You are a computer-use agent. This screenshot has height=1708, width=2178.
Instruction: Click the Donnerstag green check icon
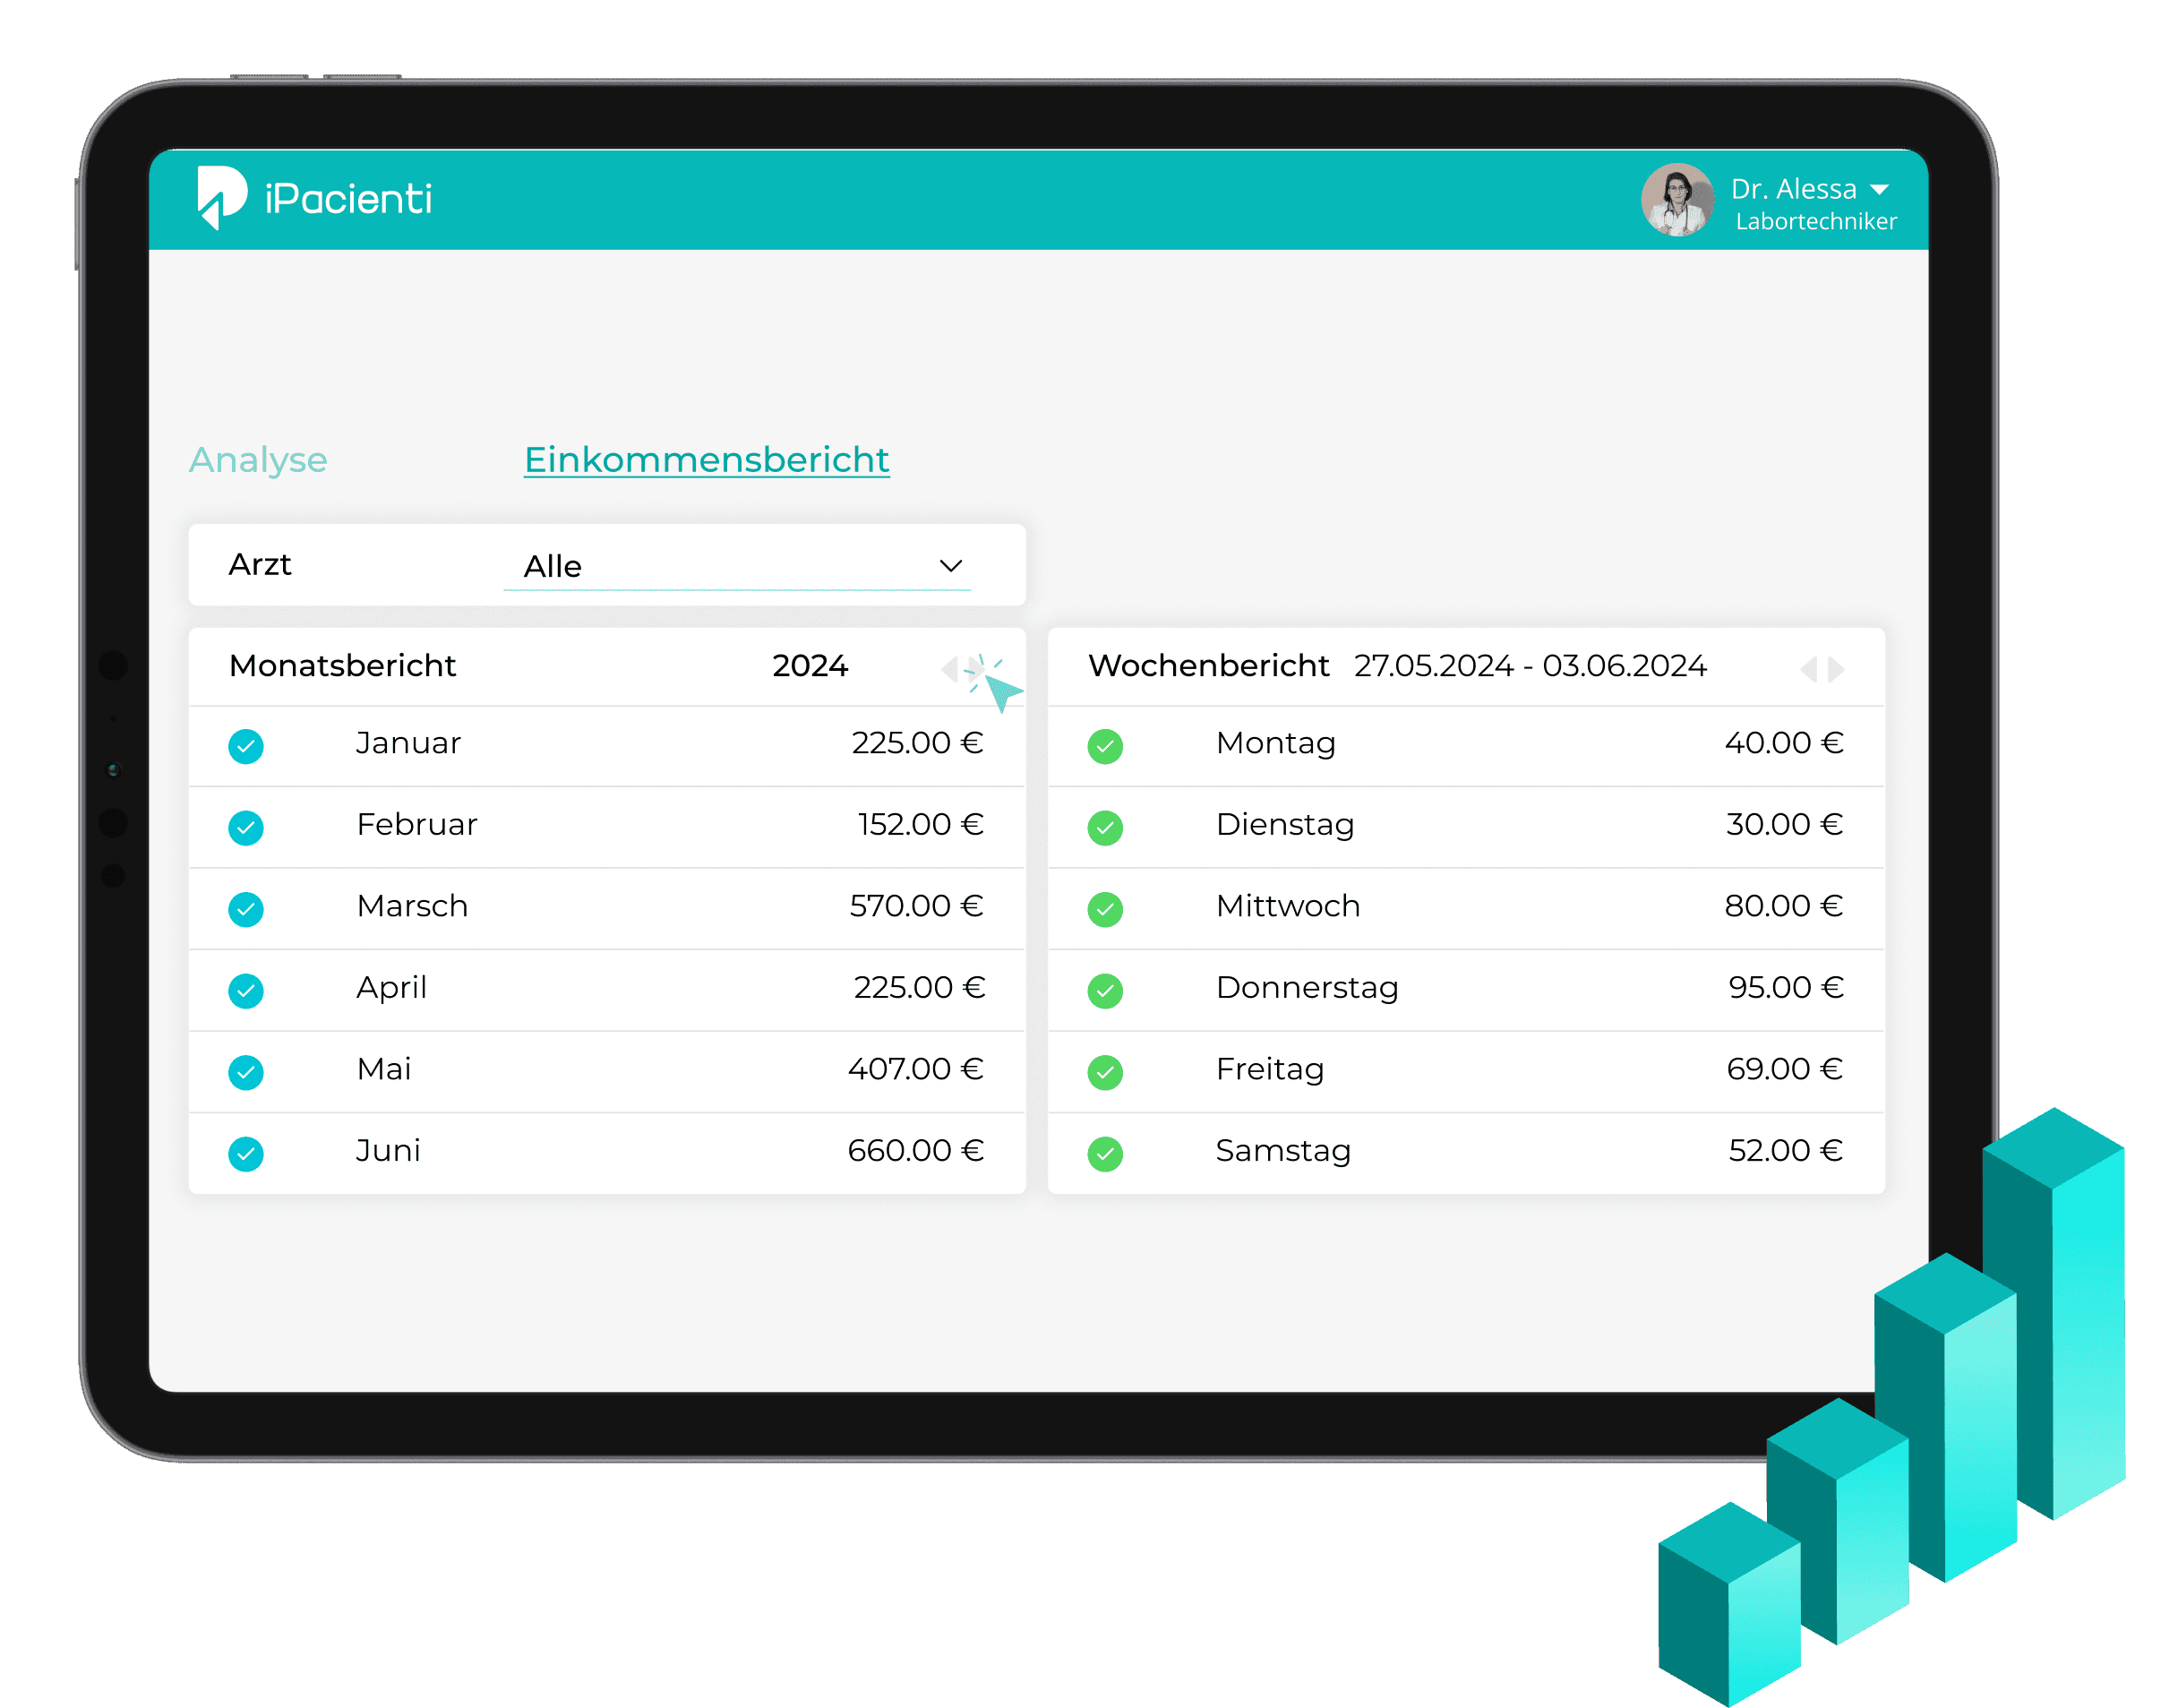pyautogui.click(x=1105, y=991)
